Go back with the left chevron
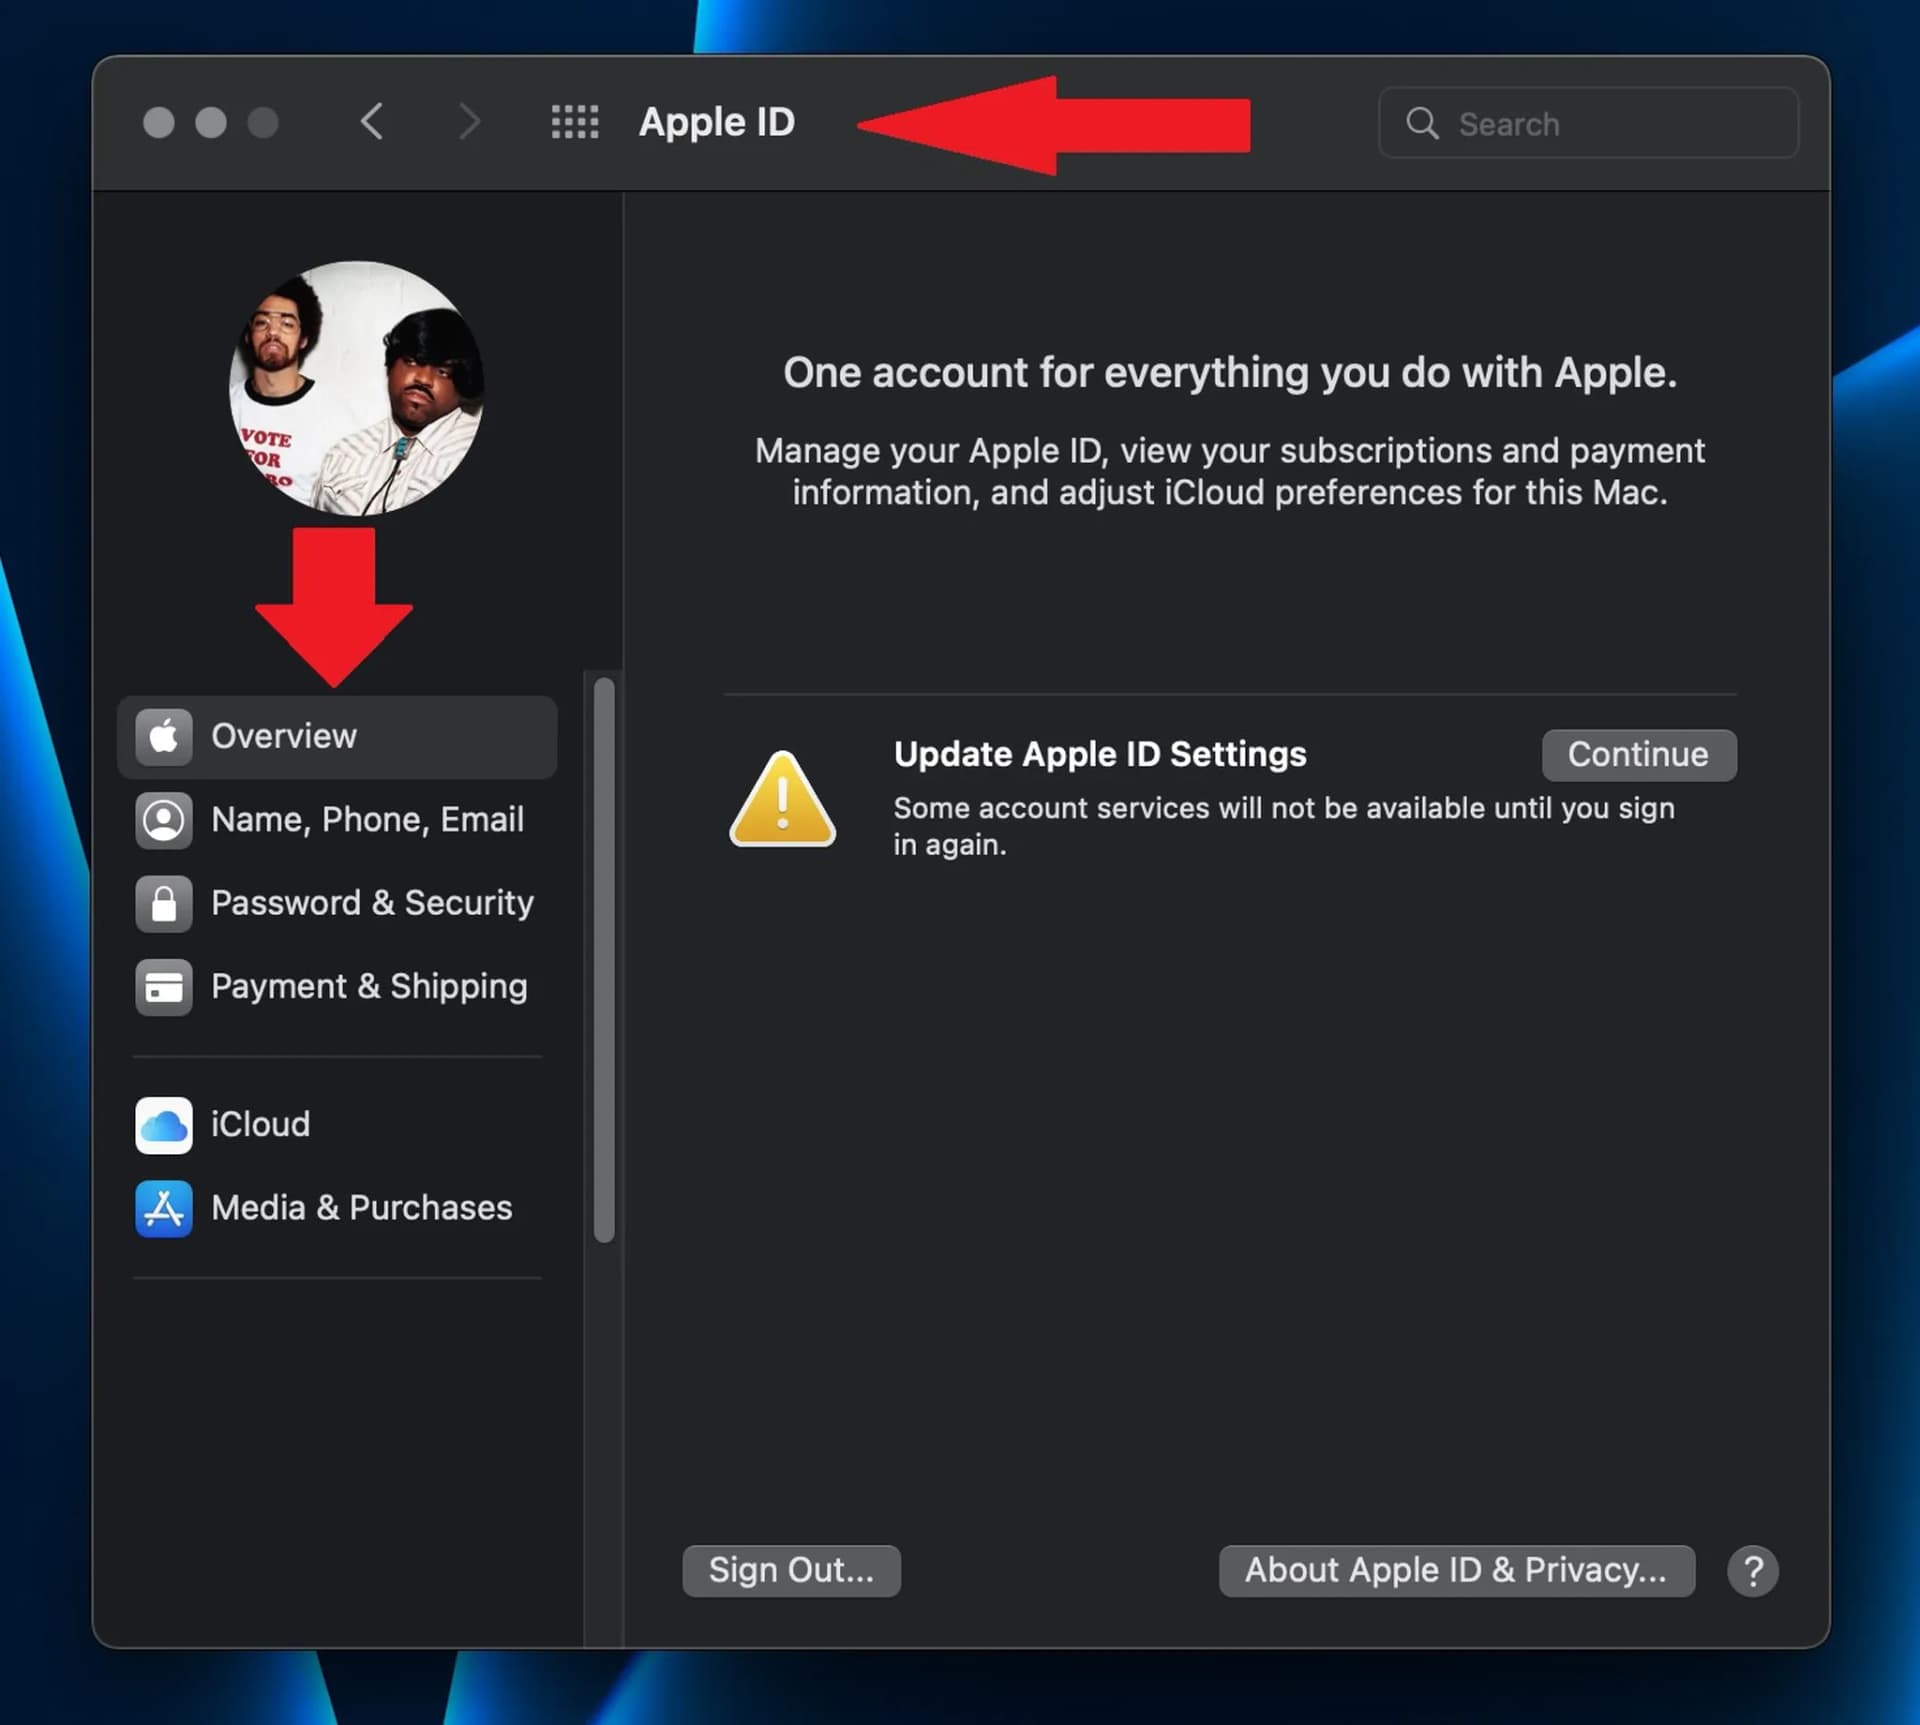 pyautogui.click(x=372, y=122)
